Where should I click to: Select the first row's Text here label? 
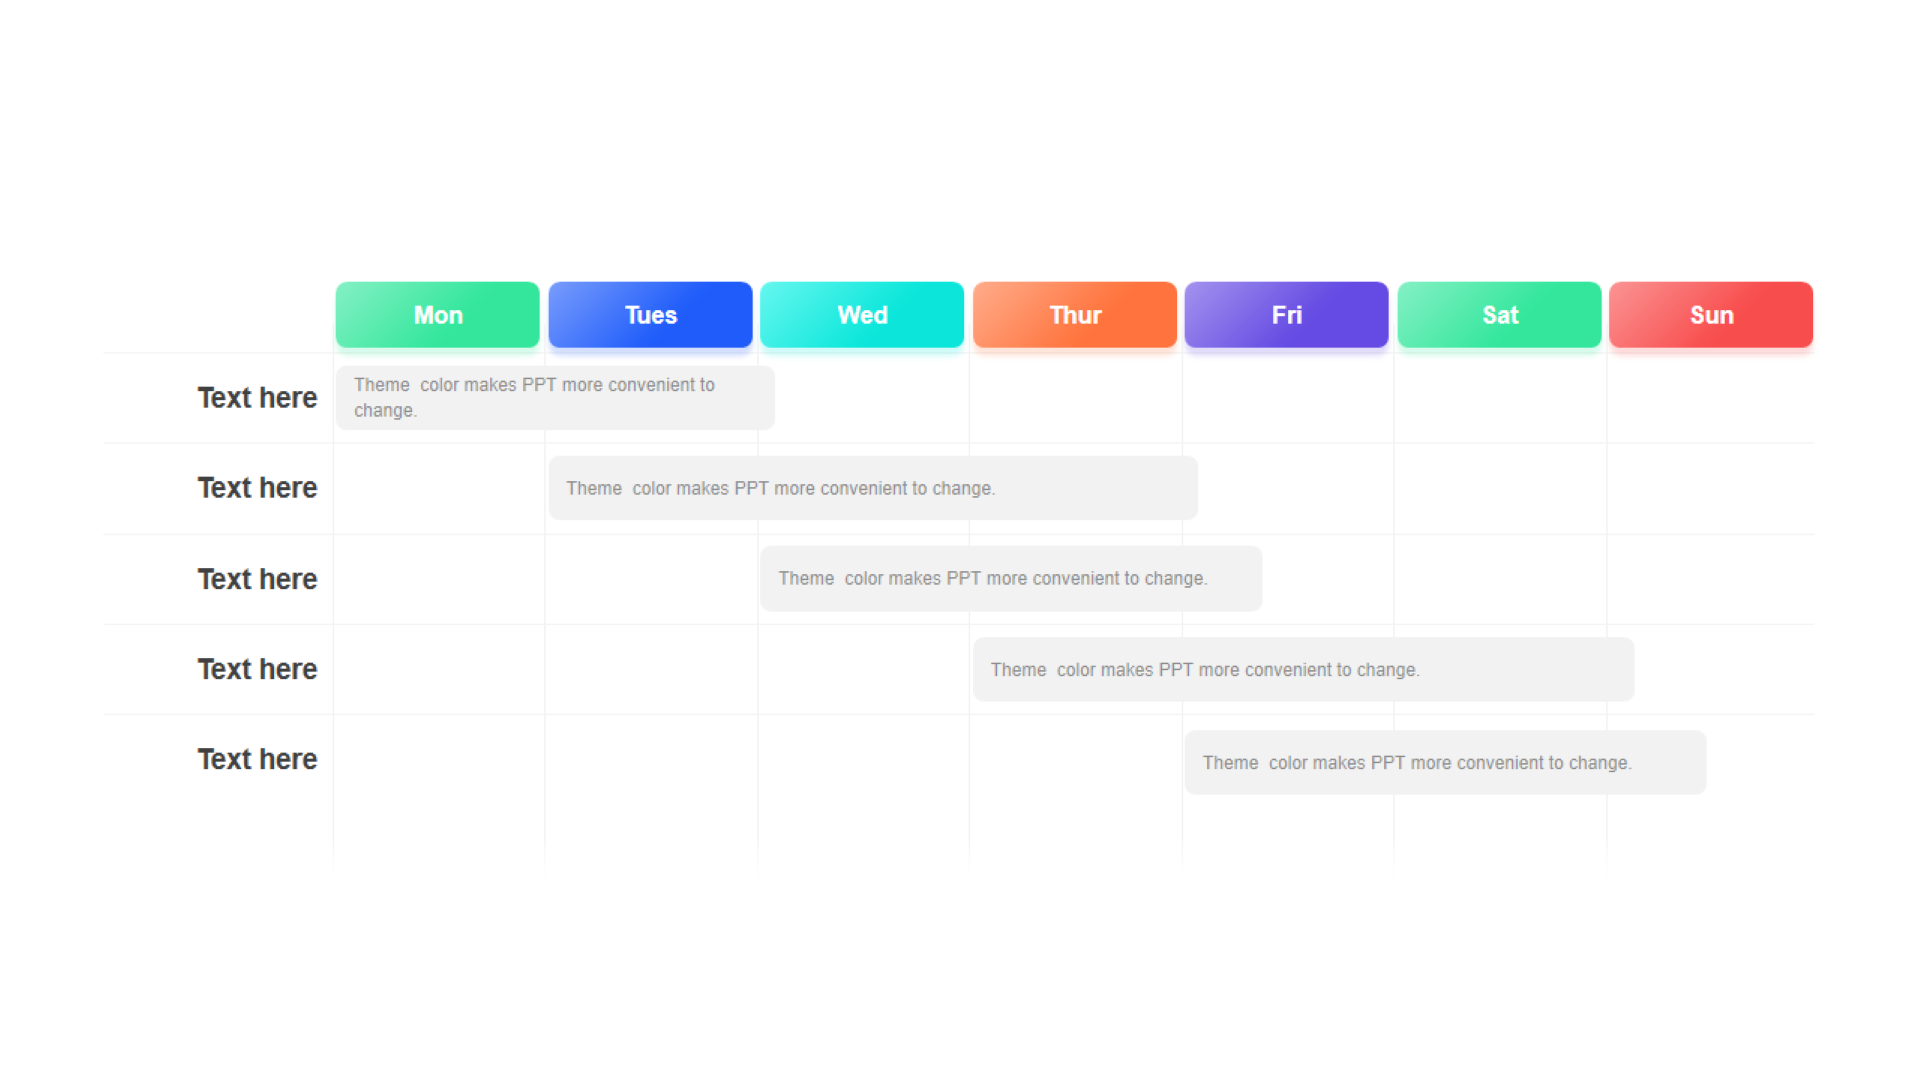click(257, 398)
